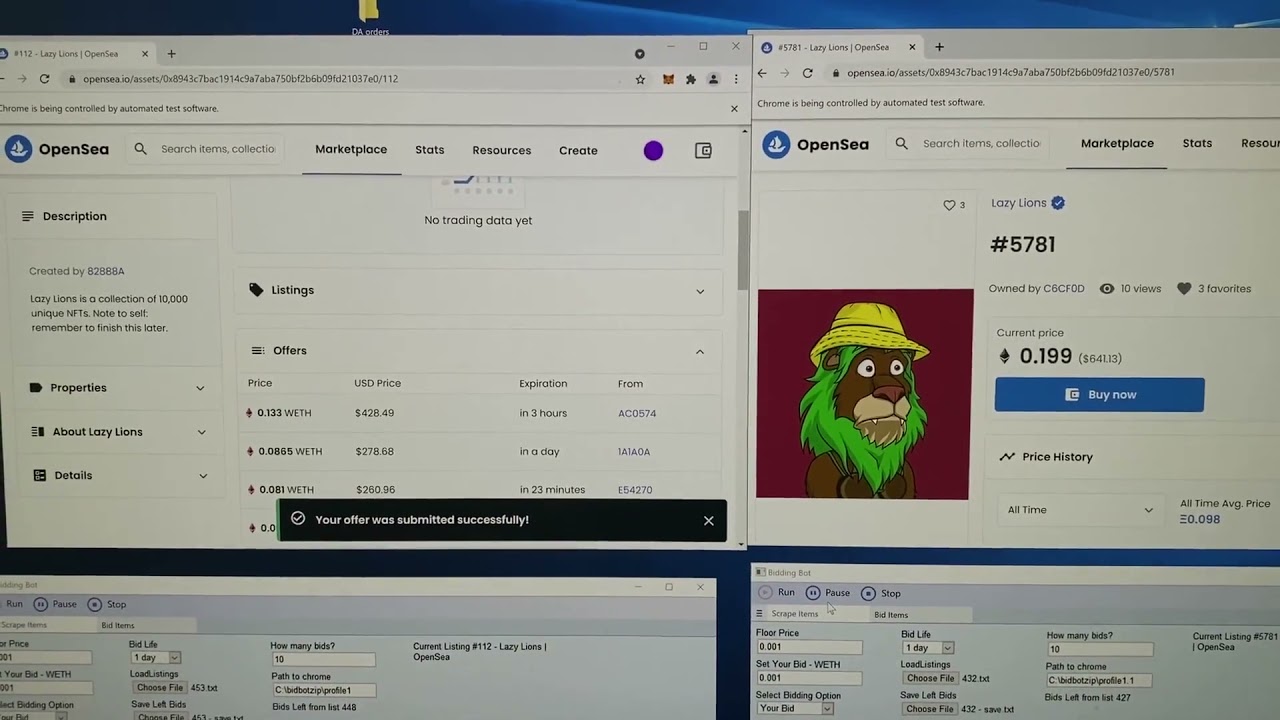This screenshot has height=720, width=1280.
Task: Stop the right Bidding Bot
Action: [x=881, y=593]
